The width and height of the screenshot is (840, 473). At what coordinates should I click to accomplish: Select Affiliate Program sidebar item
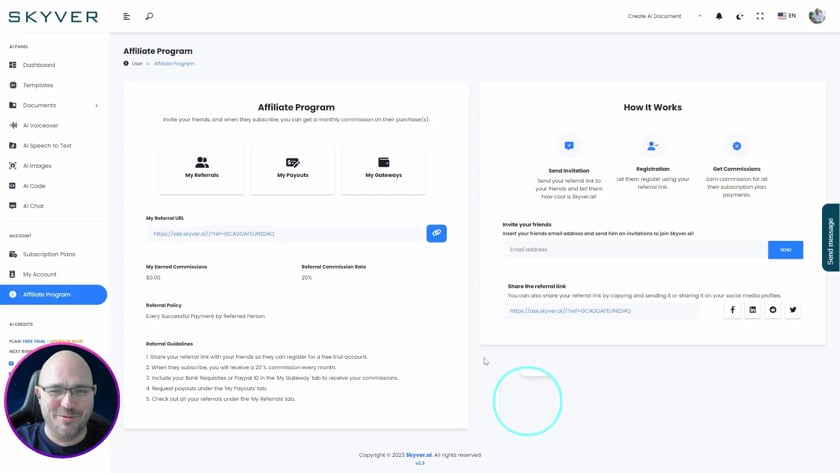[54, 295]
